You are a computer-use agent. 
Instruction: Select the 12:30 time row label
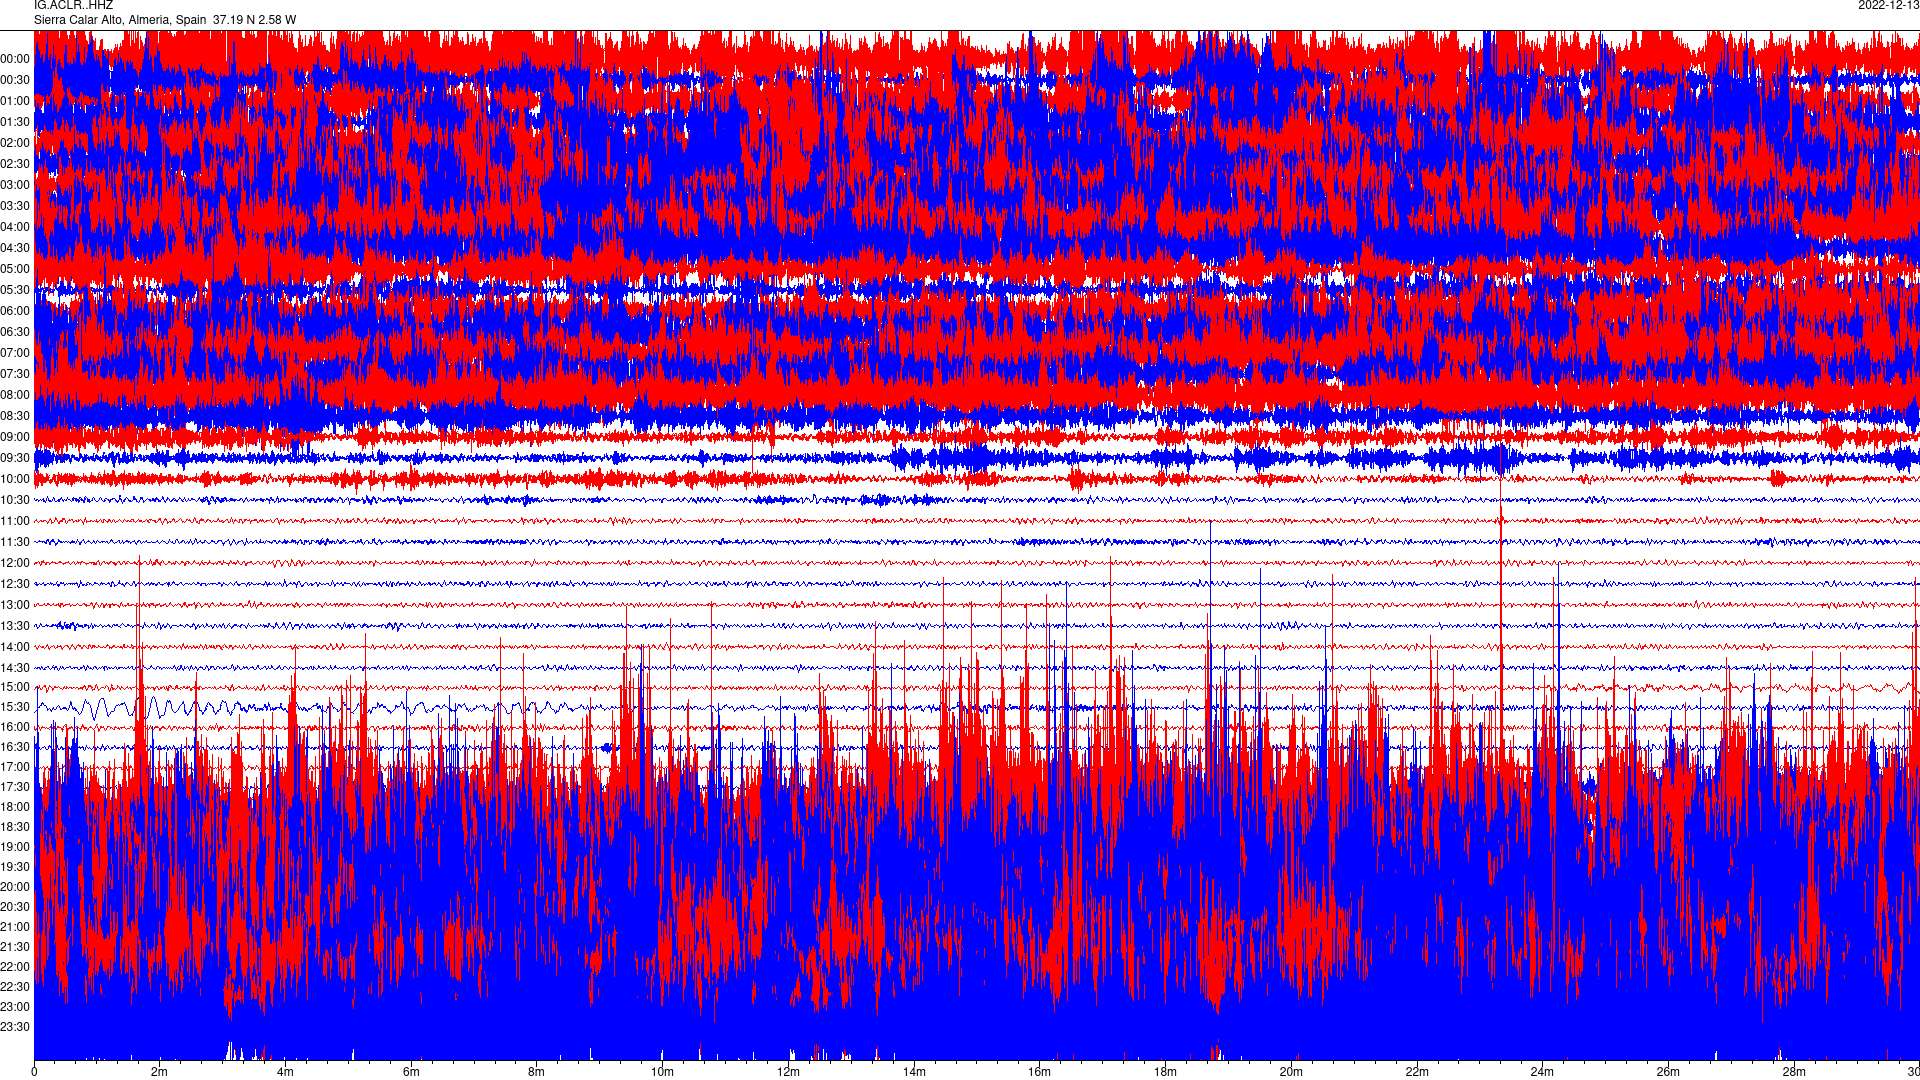point(15,584)
